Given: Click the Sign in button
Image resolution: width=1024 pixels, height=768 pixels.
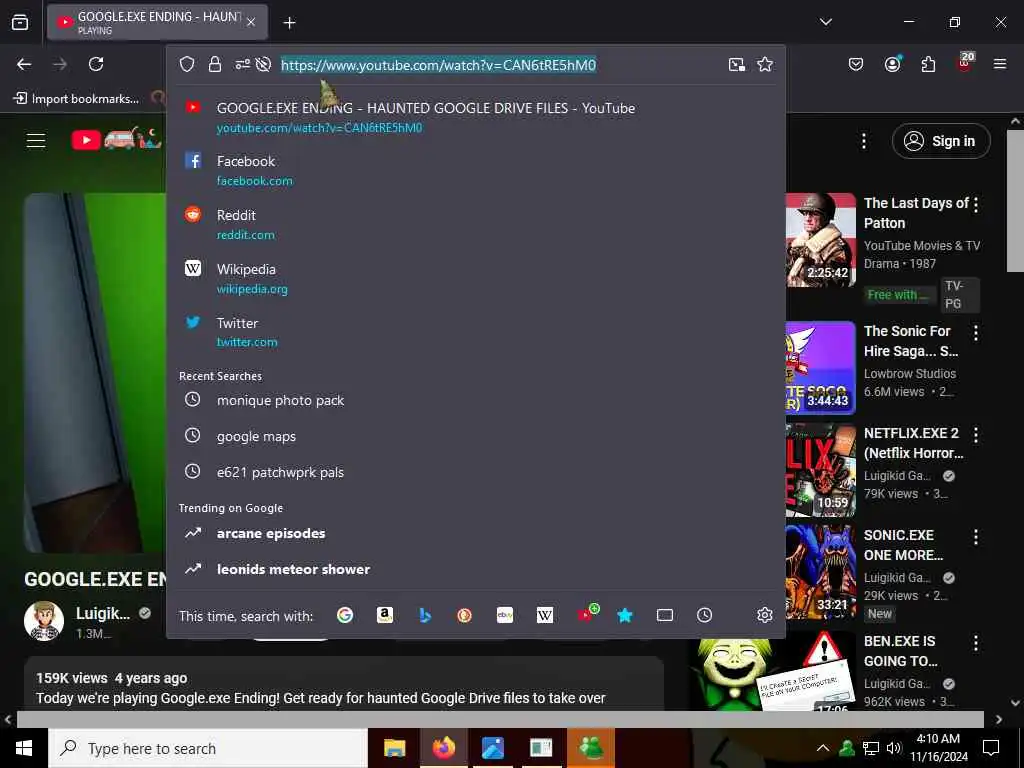Looking at the screenshot, I should pos(941,141).
